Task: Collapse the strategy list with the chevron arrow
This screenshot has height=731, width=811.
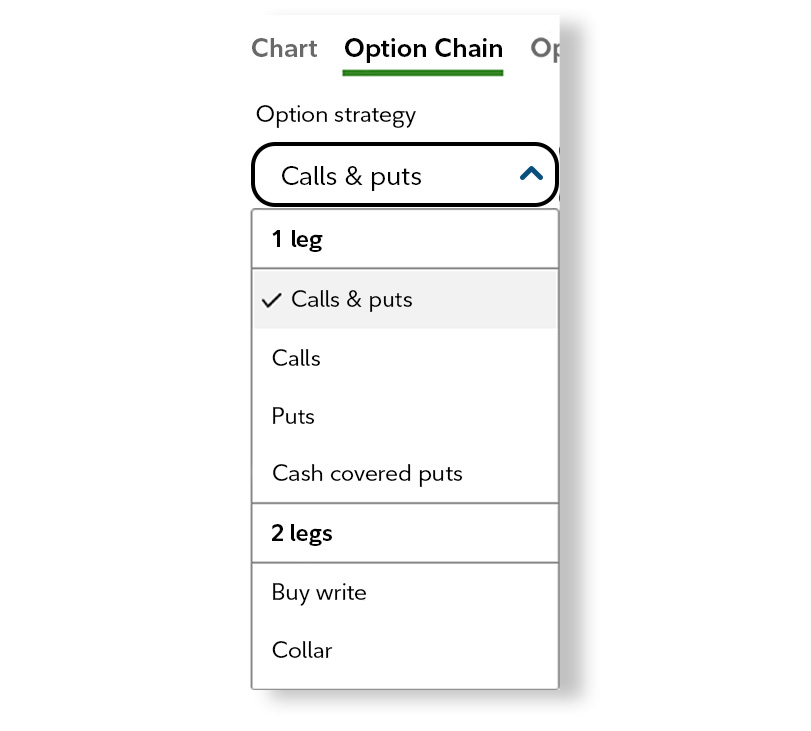Action: pyautogui.click(x=531, y=175)
